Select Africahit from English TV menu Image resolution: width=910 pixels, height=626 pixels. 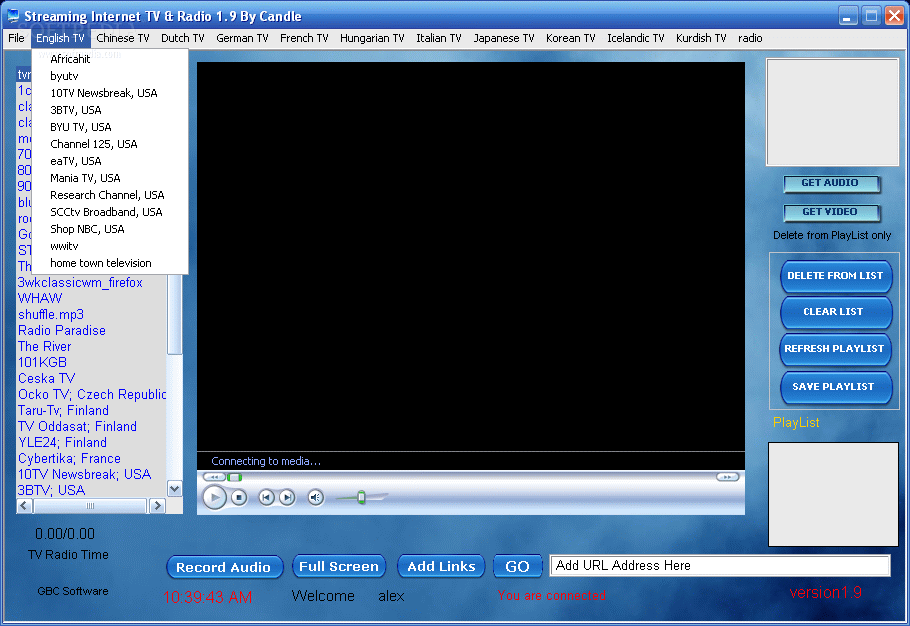110,59
